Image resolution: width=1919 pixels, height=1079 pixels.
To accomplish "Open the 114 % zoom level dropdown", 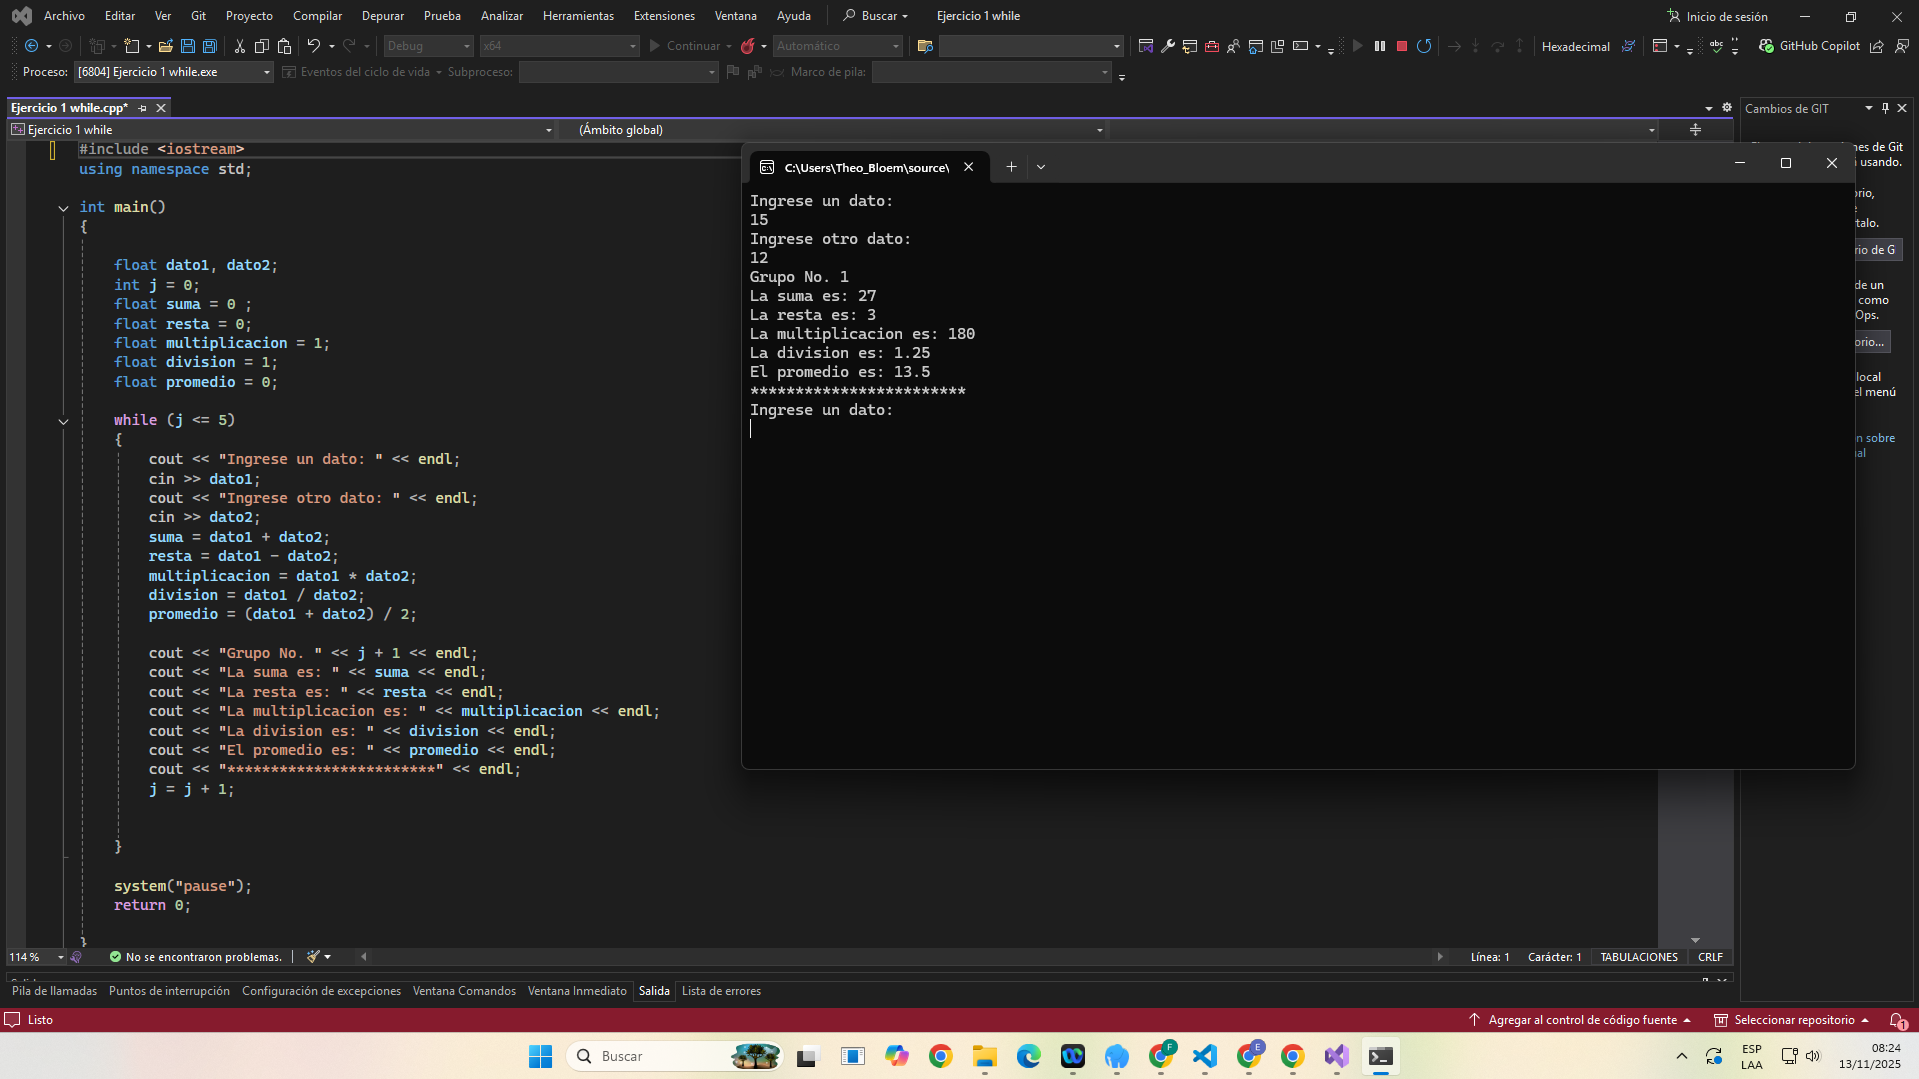I will [x=60, y=957].
